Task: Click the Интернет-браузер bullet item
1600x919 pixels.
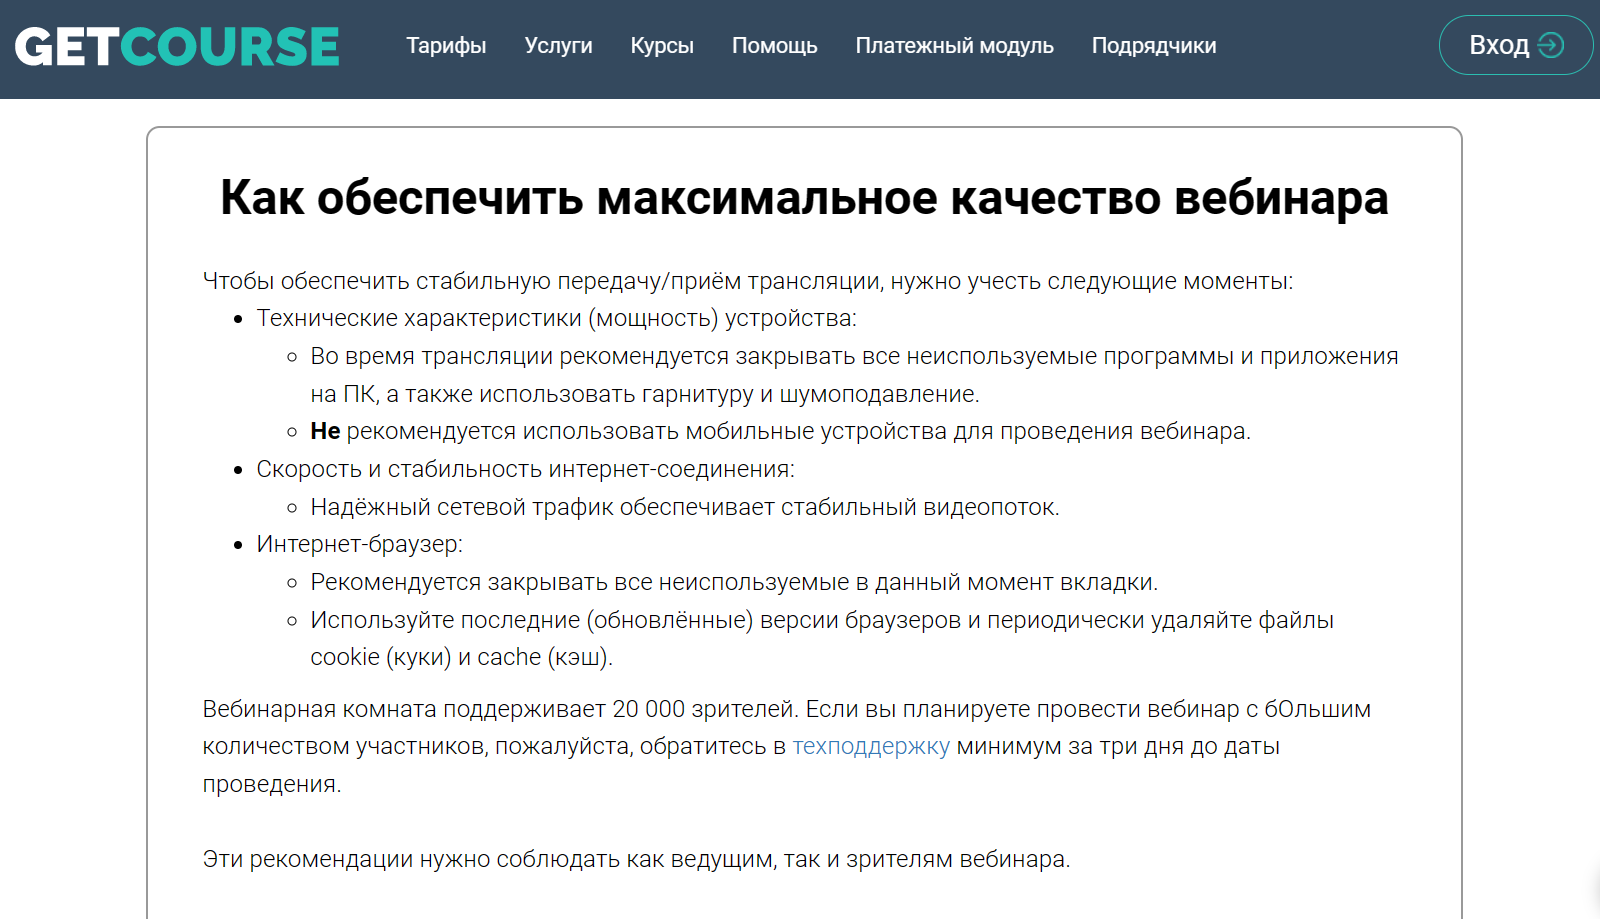Action: pyautogui.click(x=359, y=544)
